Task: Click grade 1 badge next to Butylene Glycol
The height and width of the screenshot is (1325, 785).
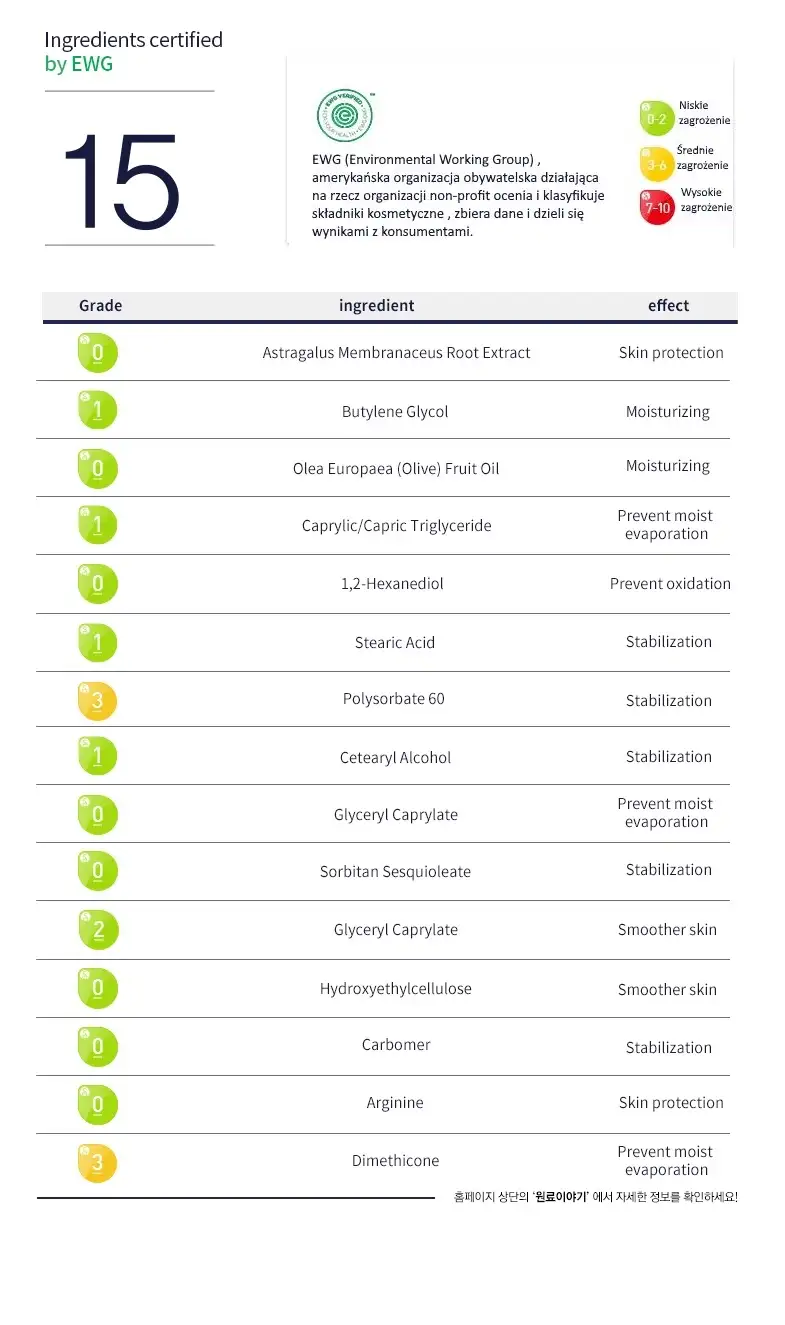Action: click(x=98, y=410)
